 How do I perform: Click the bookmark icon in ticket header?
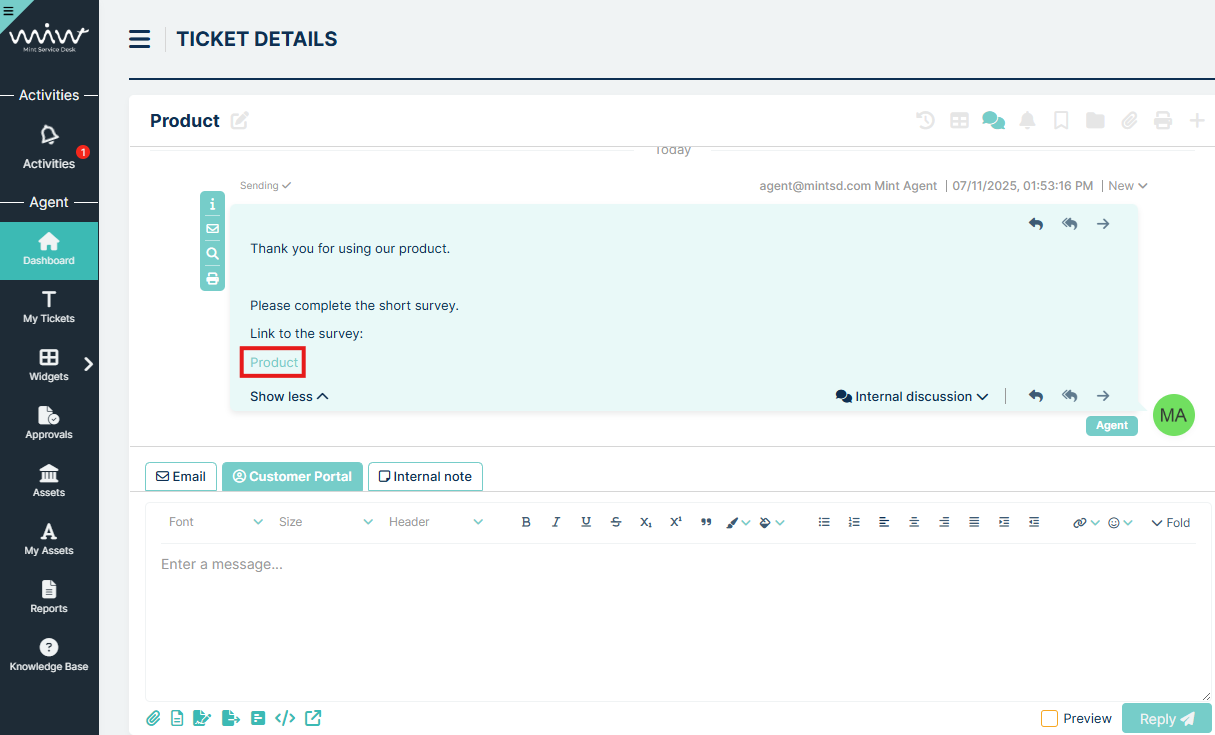tap(1061, 121)
